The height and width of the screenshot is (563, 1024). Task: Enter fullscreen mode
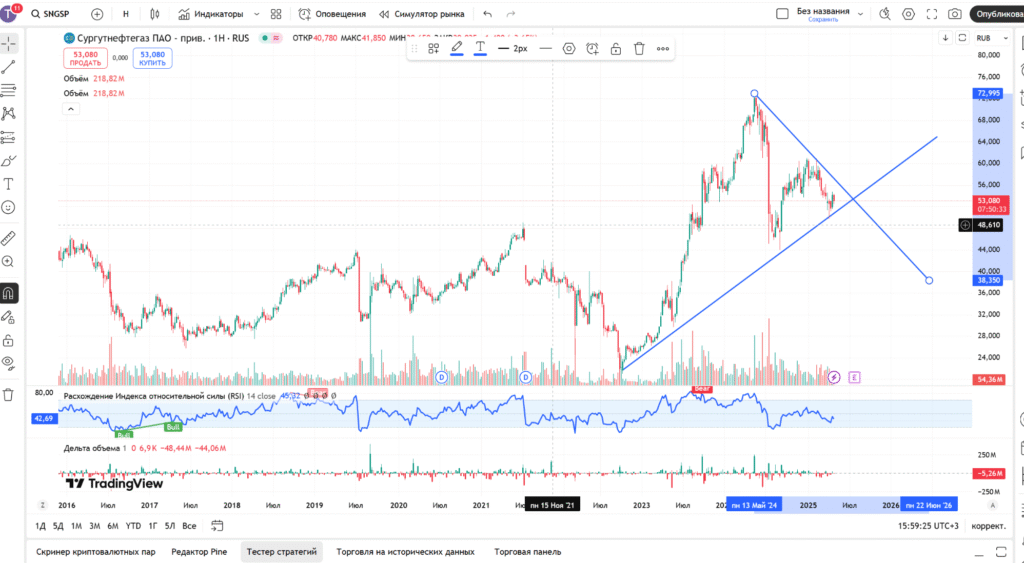pos(932,14)
